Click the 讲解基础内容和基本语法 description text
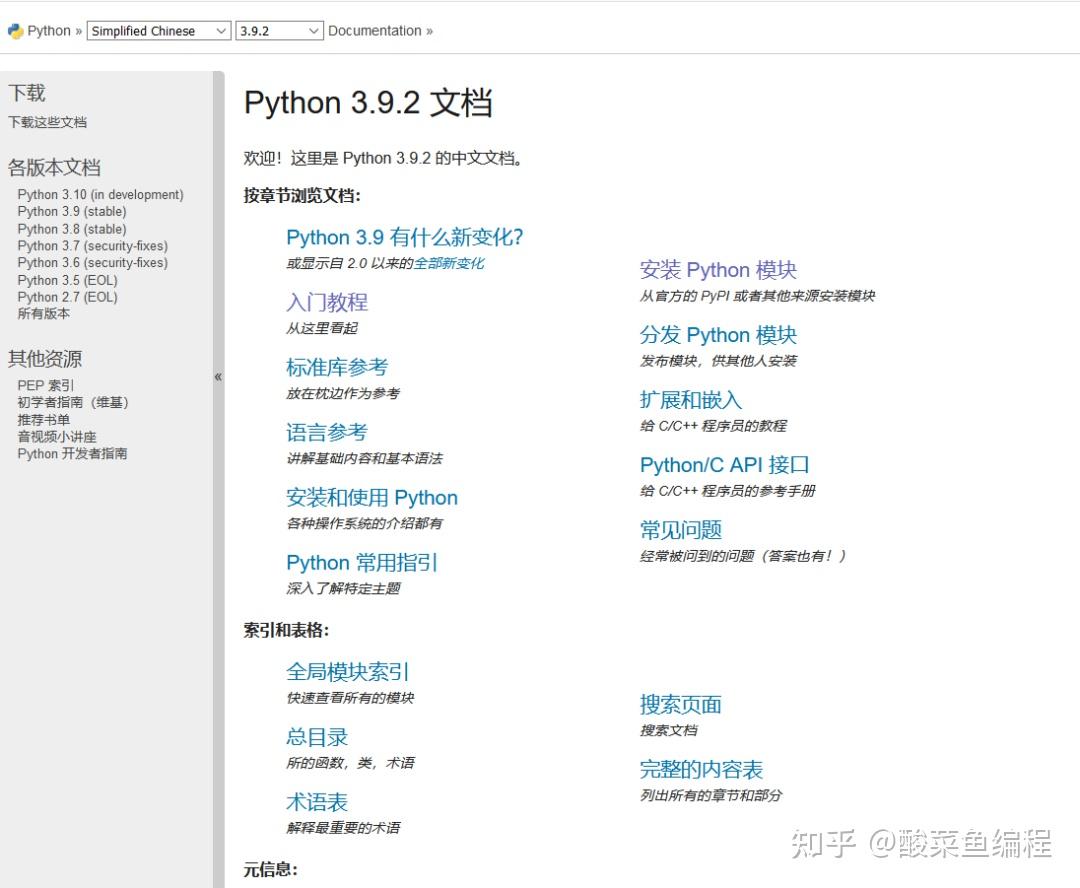 [x=364, y=458]
